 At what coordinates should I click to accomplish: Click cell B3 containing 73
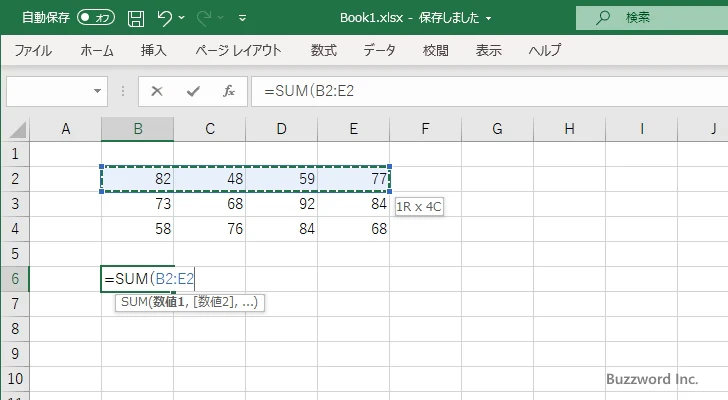point(138,204)
